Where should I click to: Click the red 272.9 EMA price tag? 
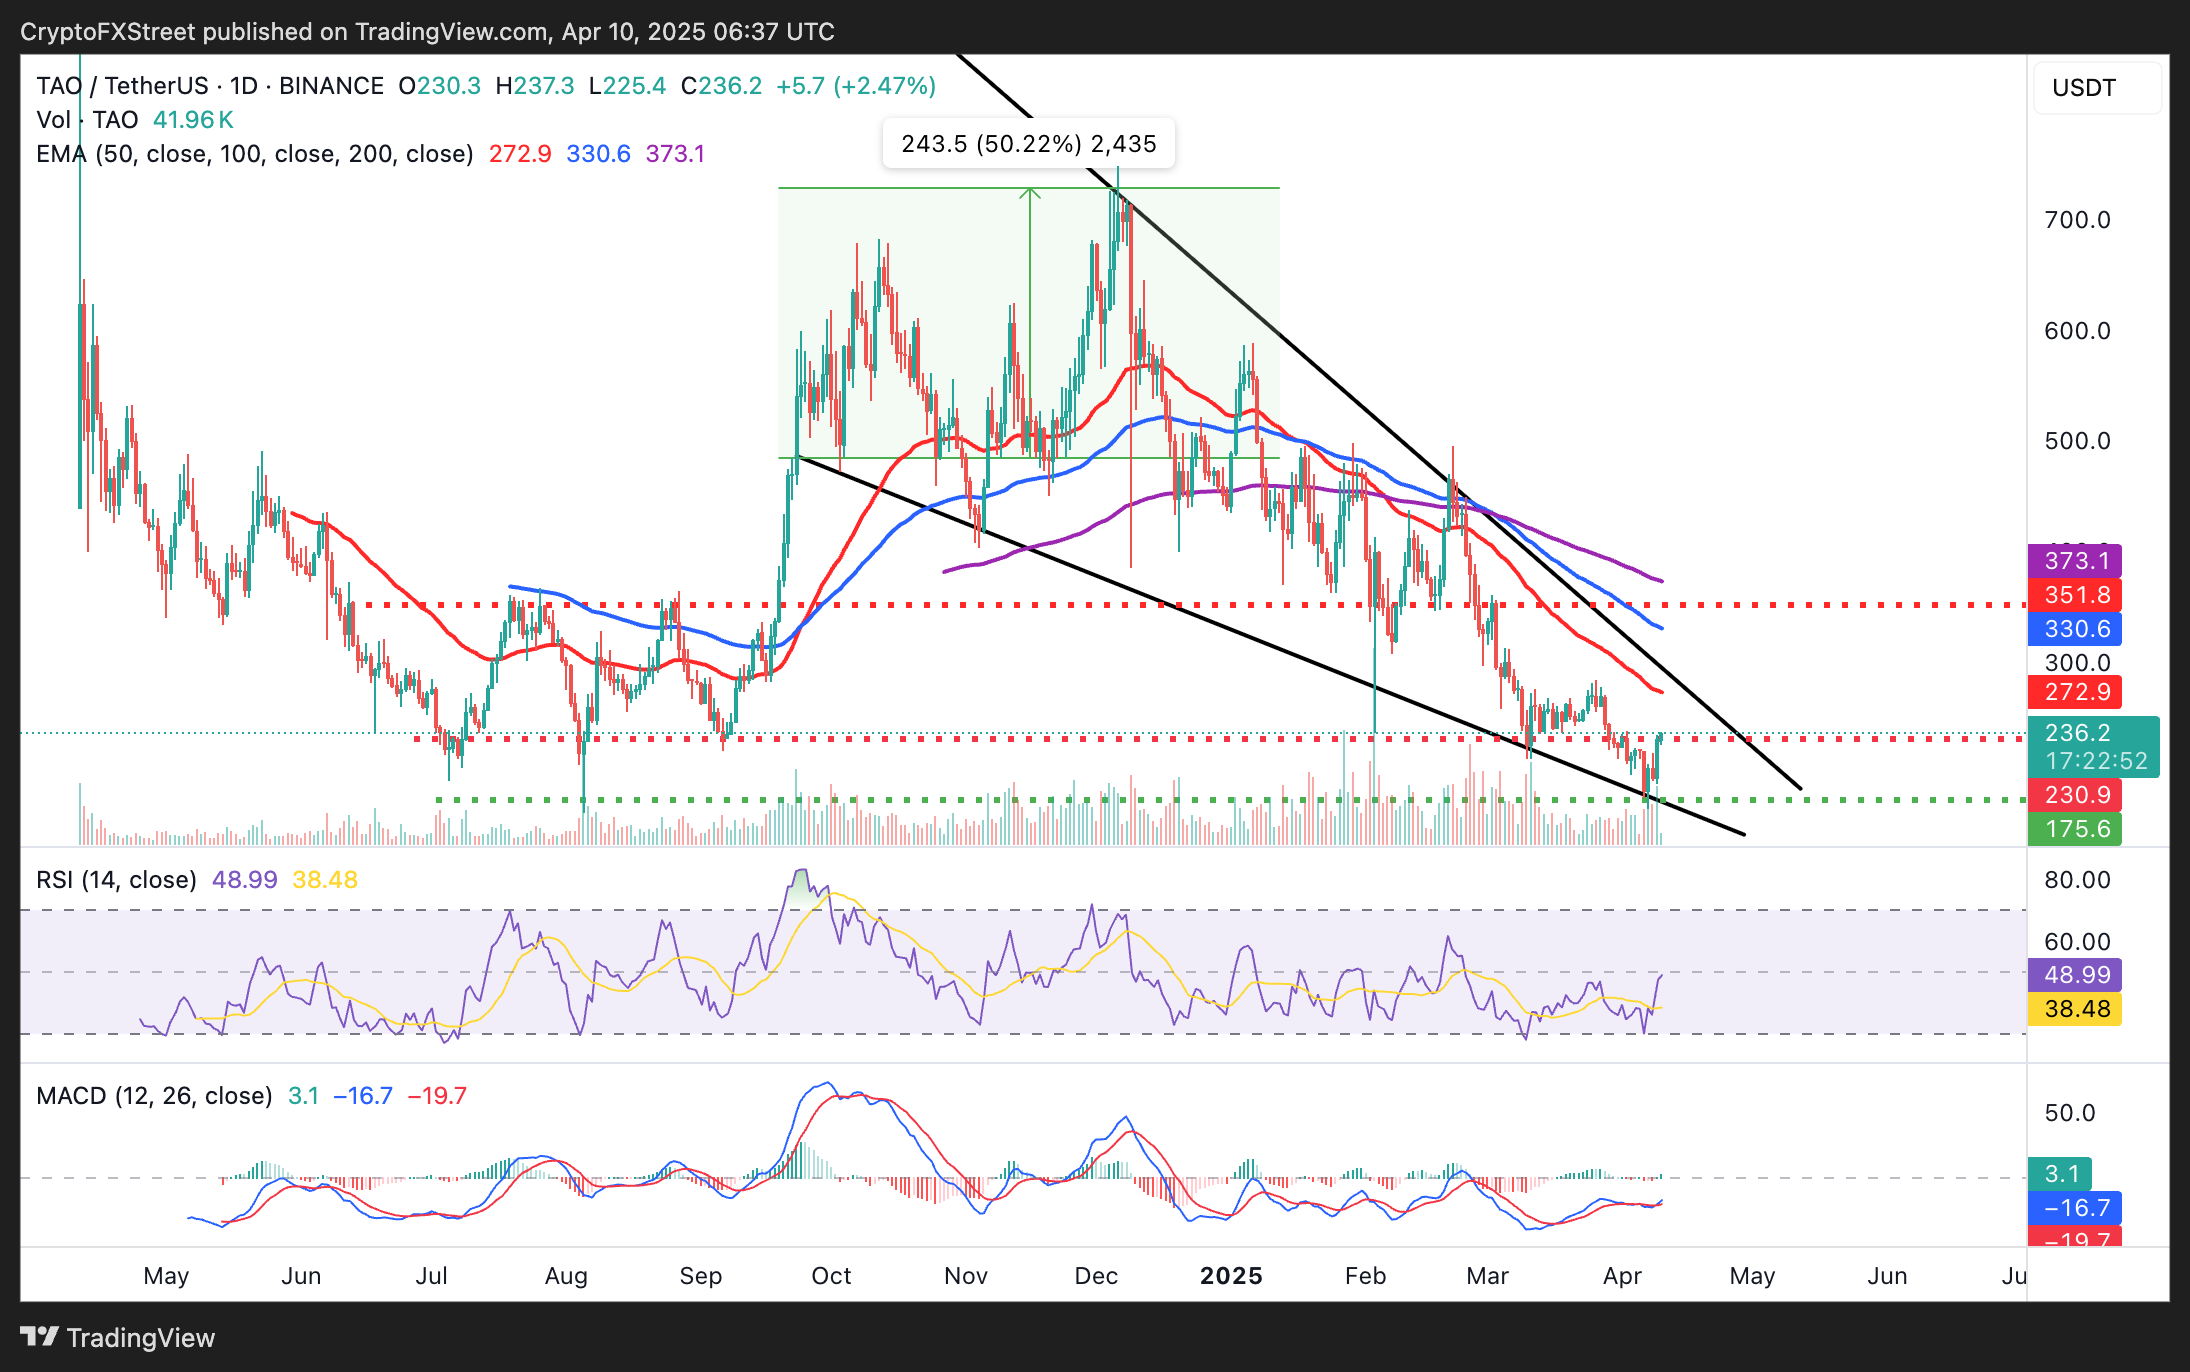2075,692
